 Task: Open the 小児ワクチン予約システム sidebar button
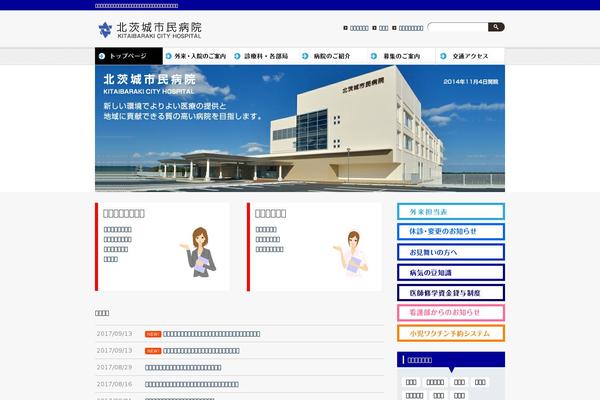pyautogui.click(x=451, y=333)
